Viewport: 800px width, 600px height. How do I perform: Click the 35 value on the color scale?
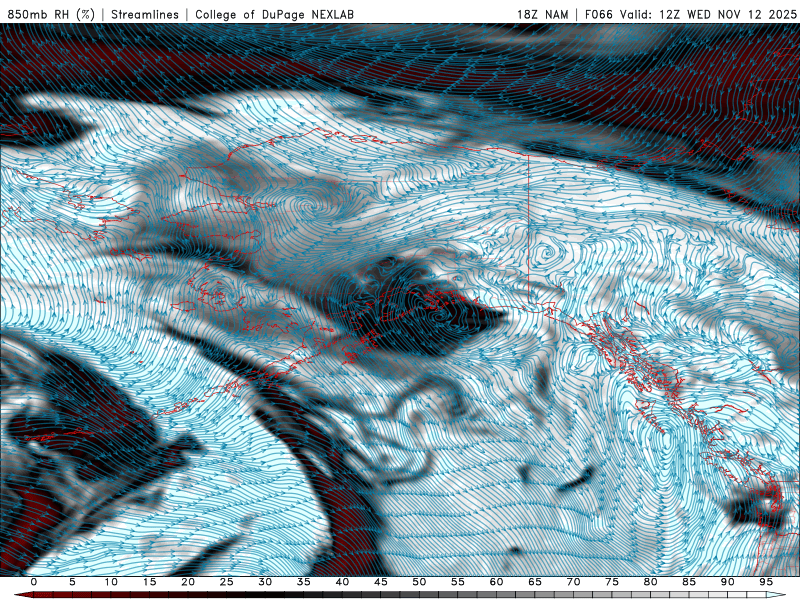click(304, 582)
